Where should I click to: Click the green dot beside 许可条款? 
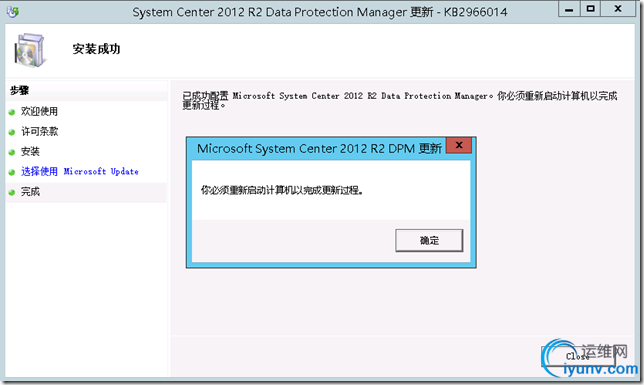pyautogui.click(x=12, y=132)
